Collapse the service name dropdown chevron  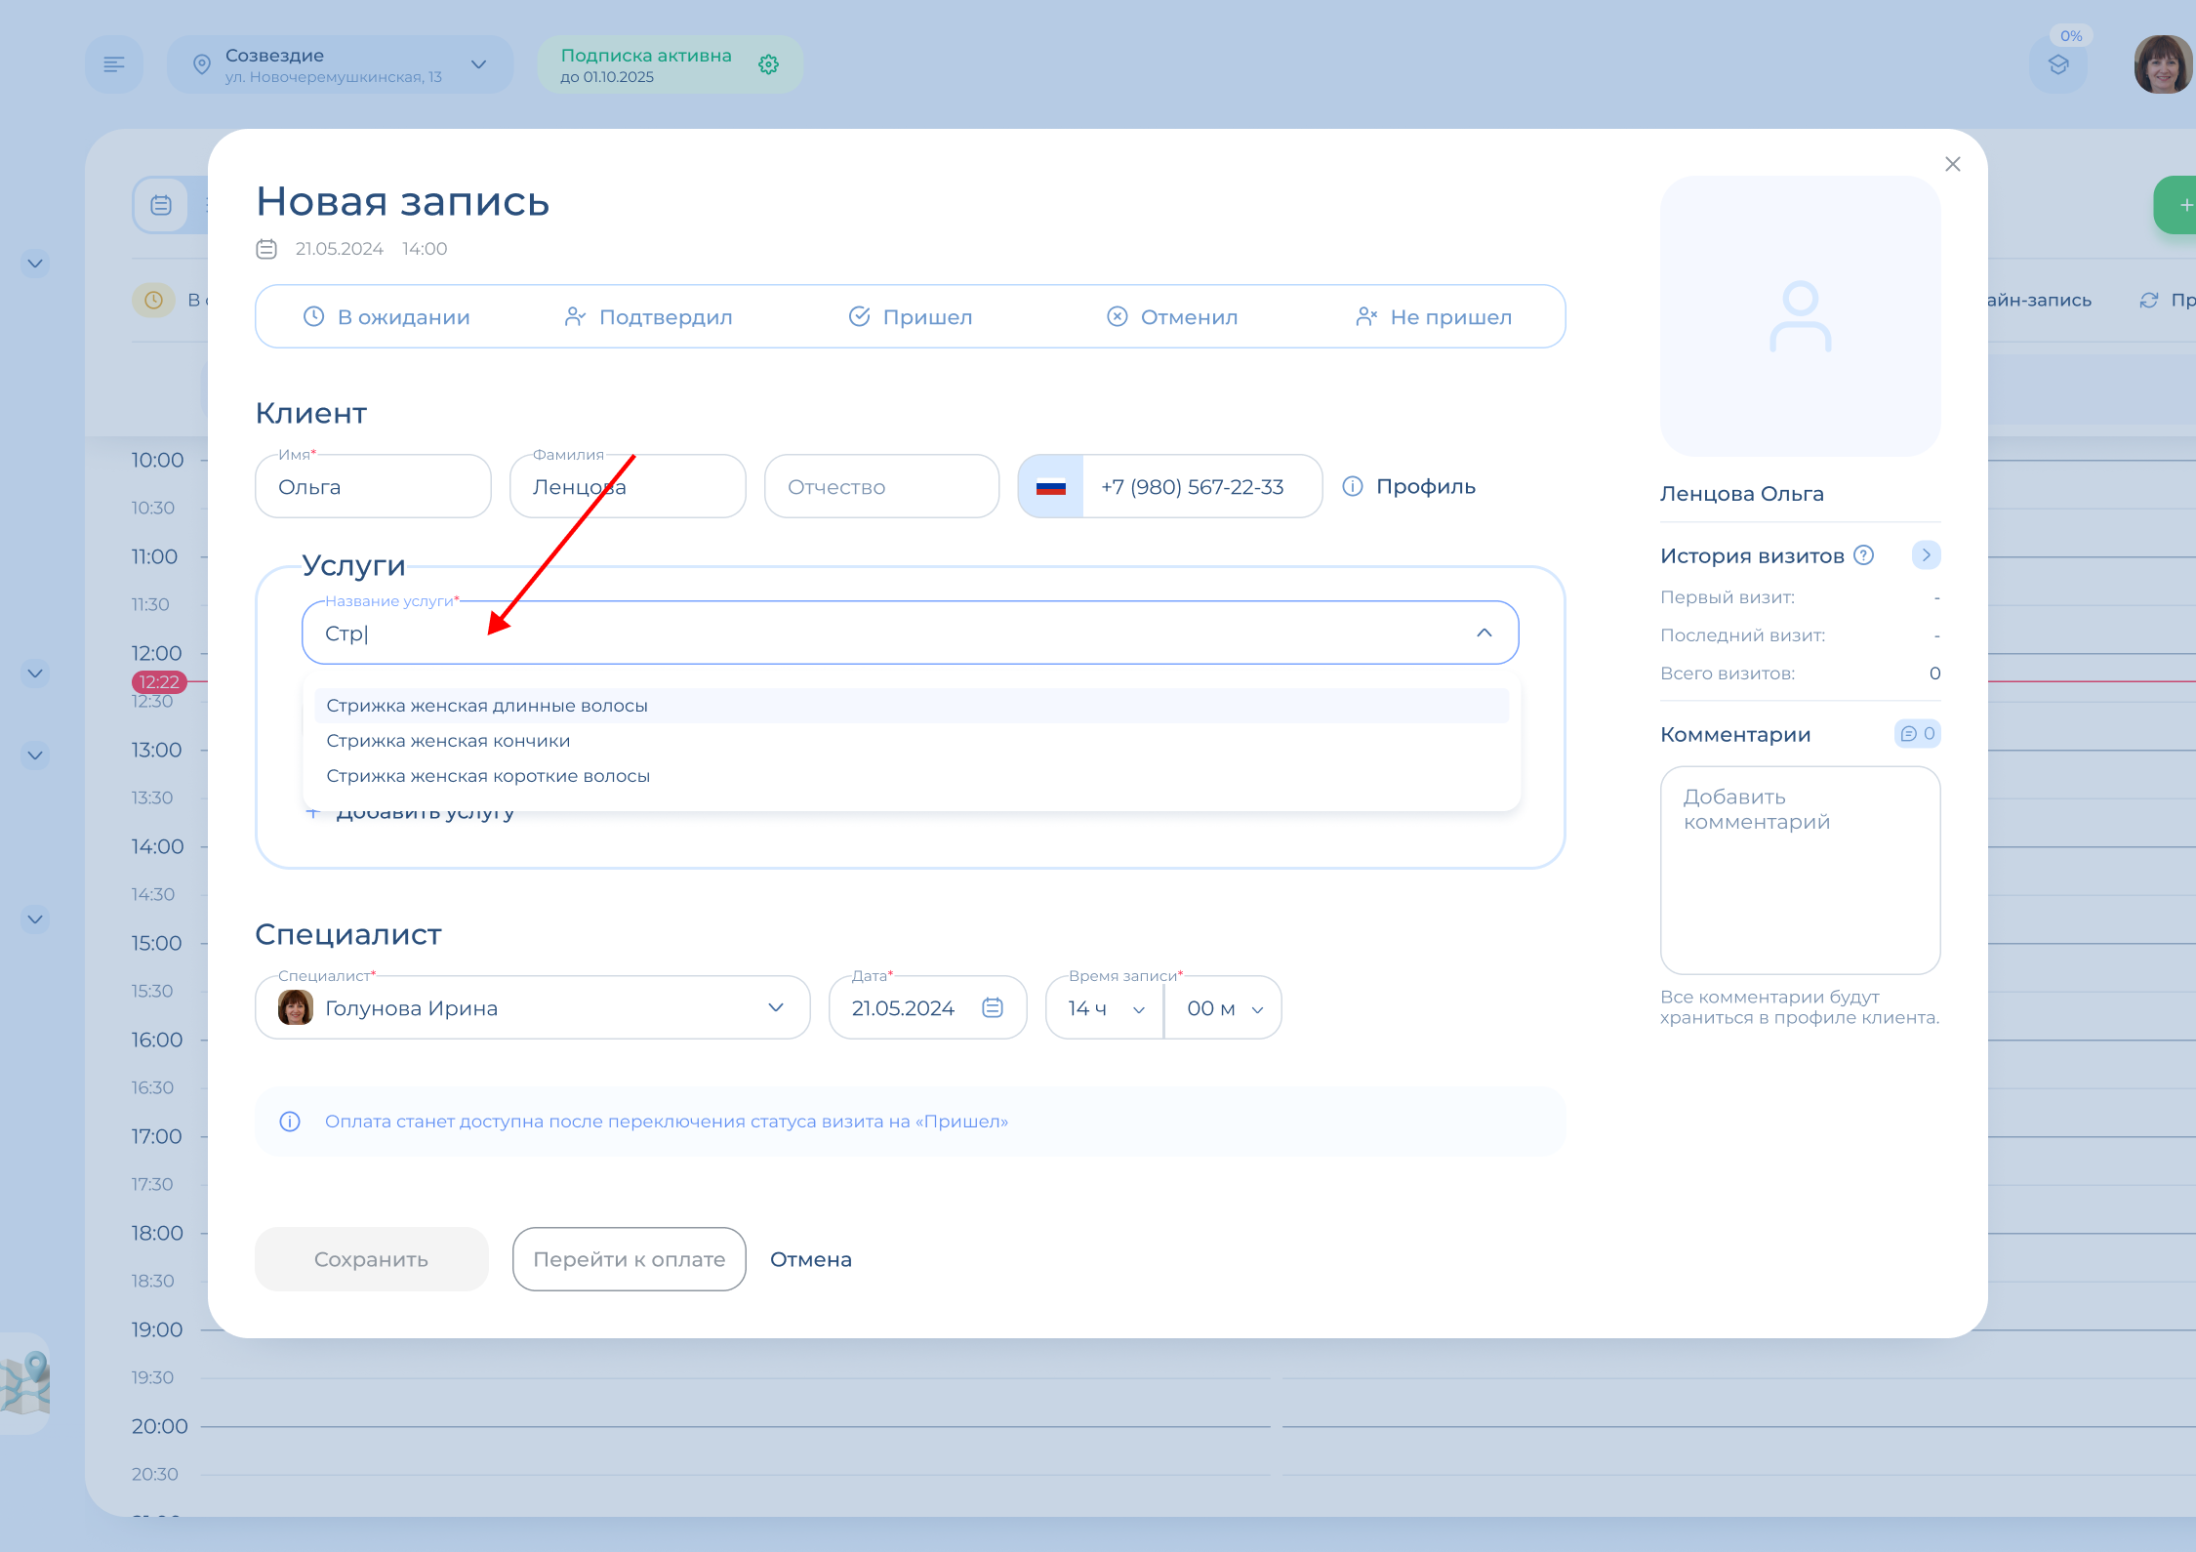1483,633
